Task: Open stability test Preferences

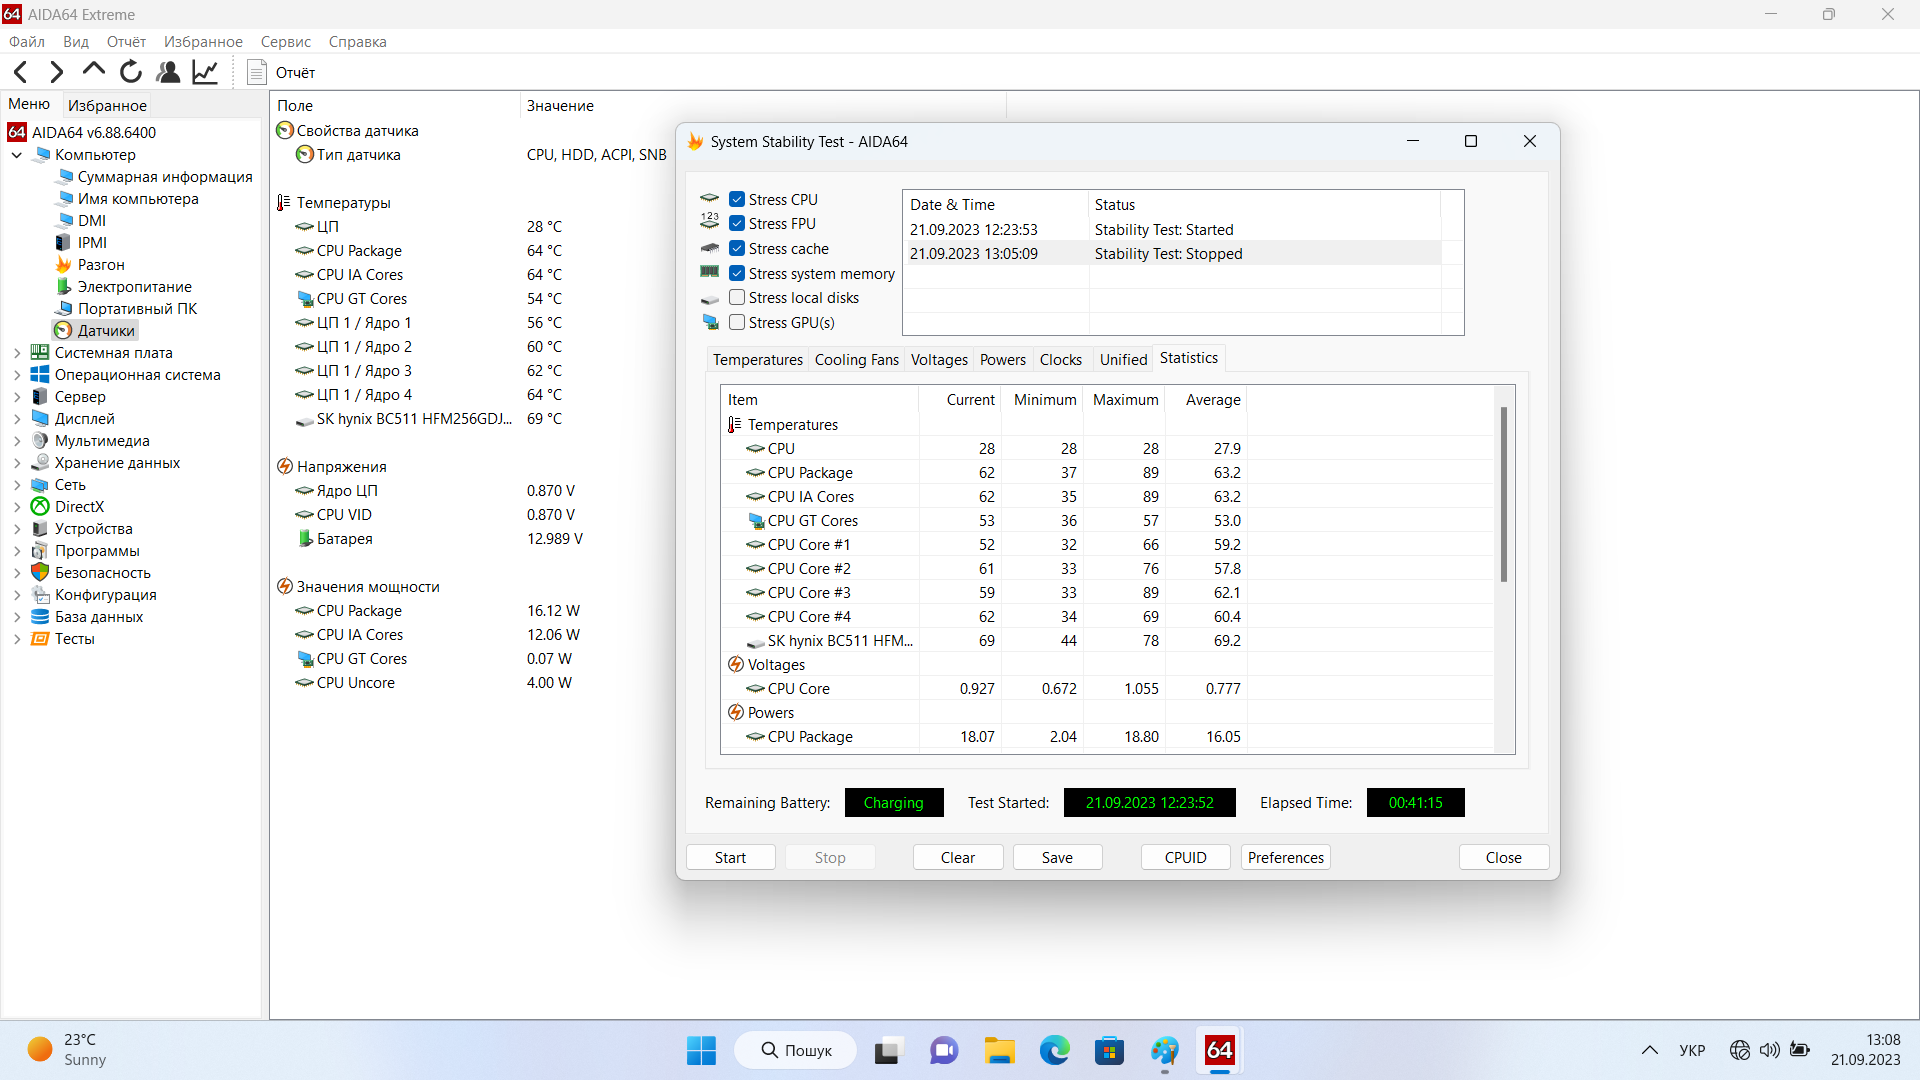Action: point(1286,858)
